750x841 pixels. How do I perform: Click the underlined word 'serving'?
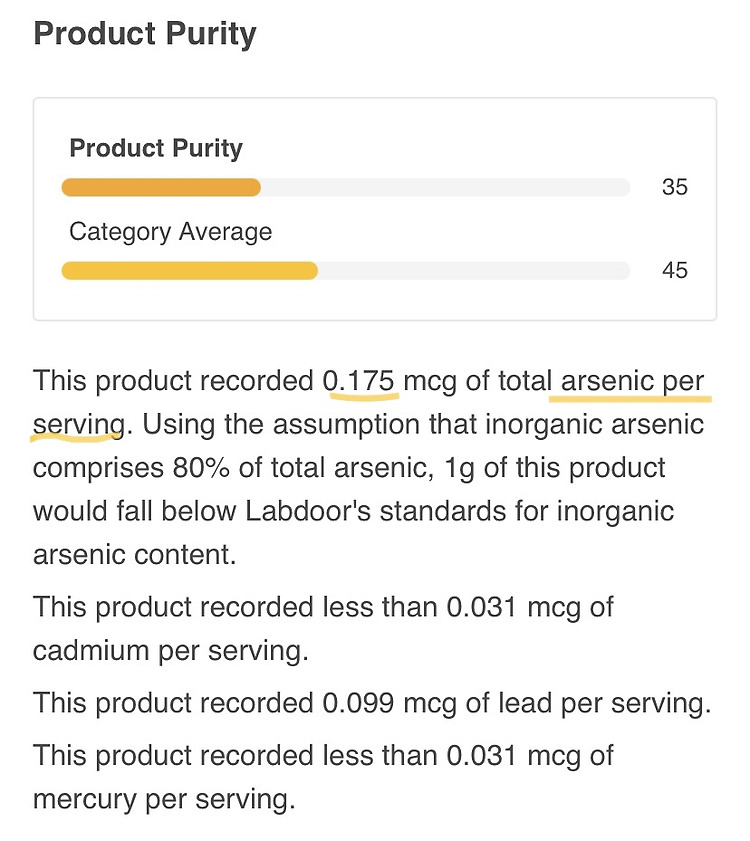79,425
